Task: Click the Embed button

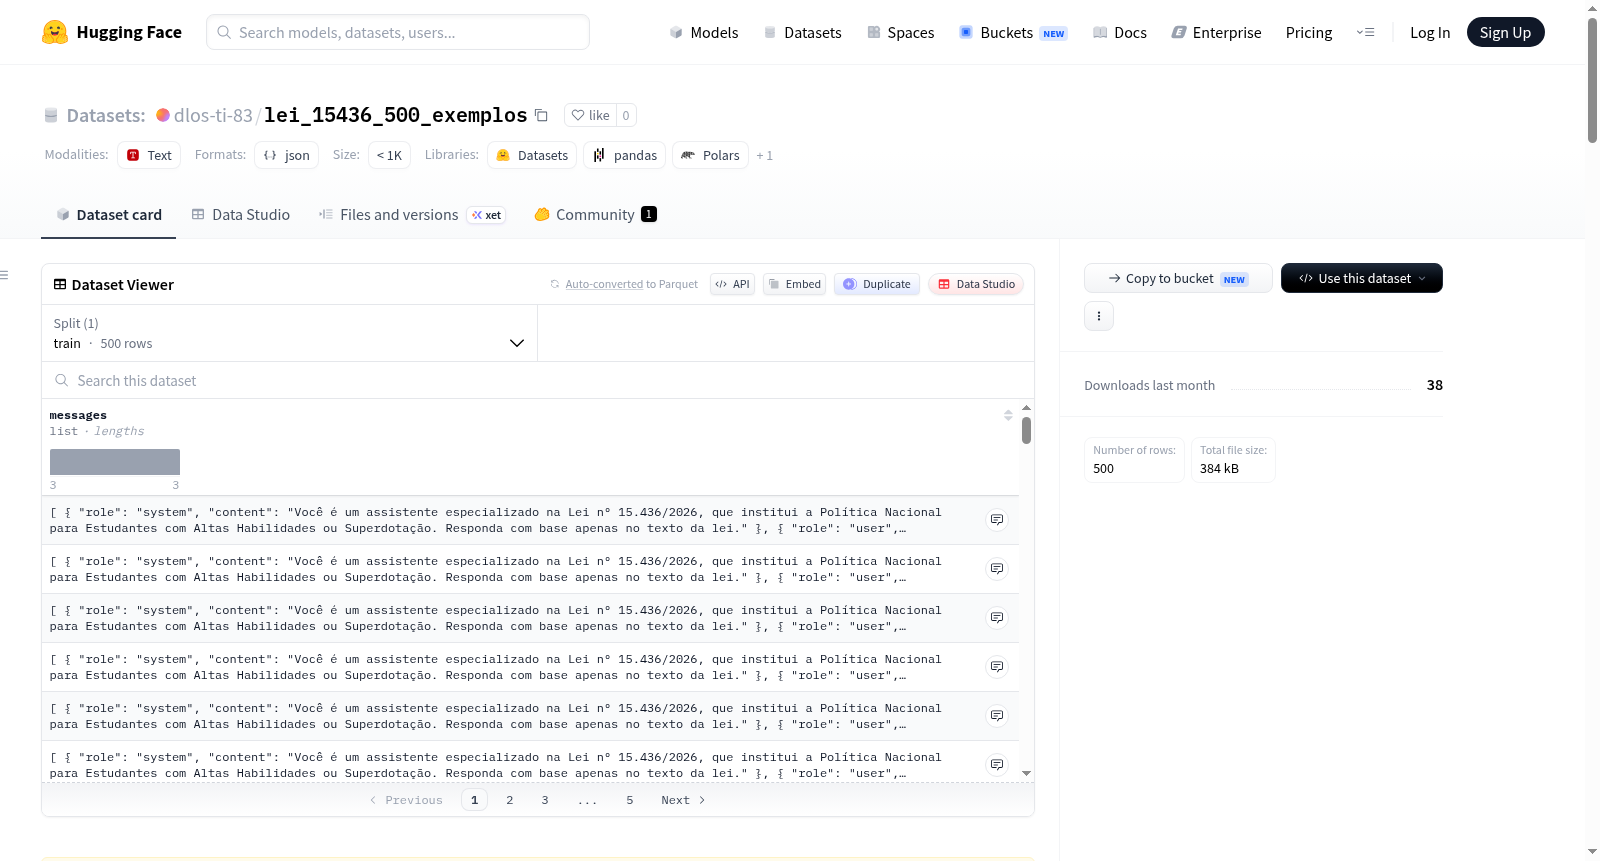Action: click(795, 284)
